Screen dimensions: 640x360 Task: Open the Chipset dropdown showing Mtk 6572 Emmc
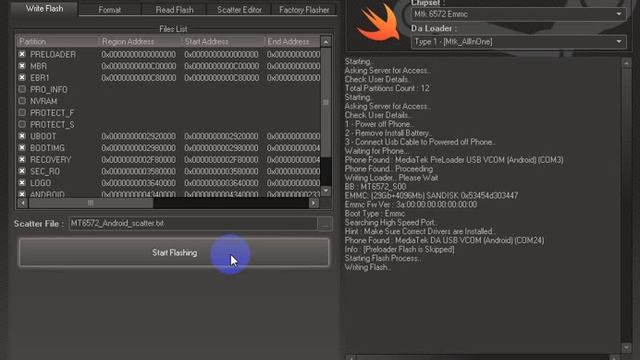(x=518, y=14)
